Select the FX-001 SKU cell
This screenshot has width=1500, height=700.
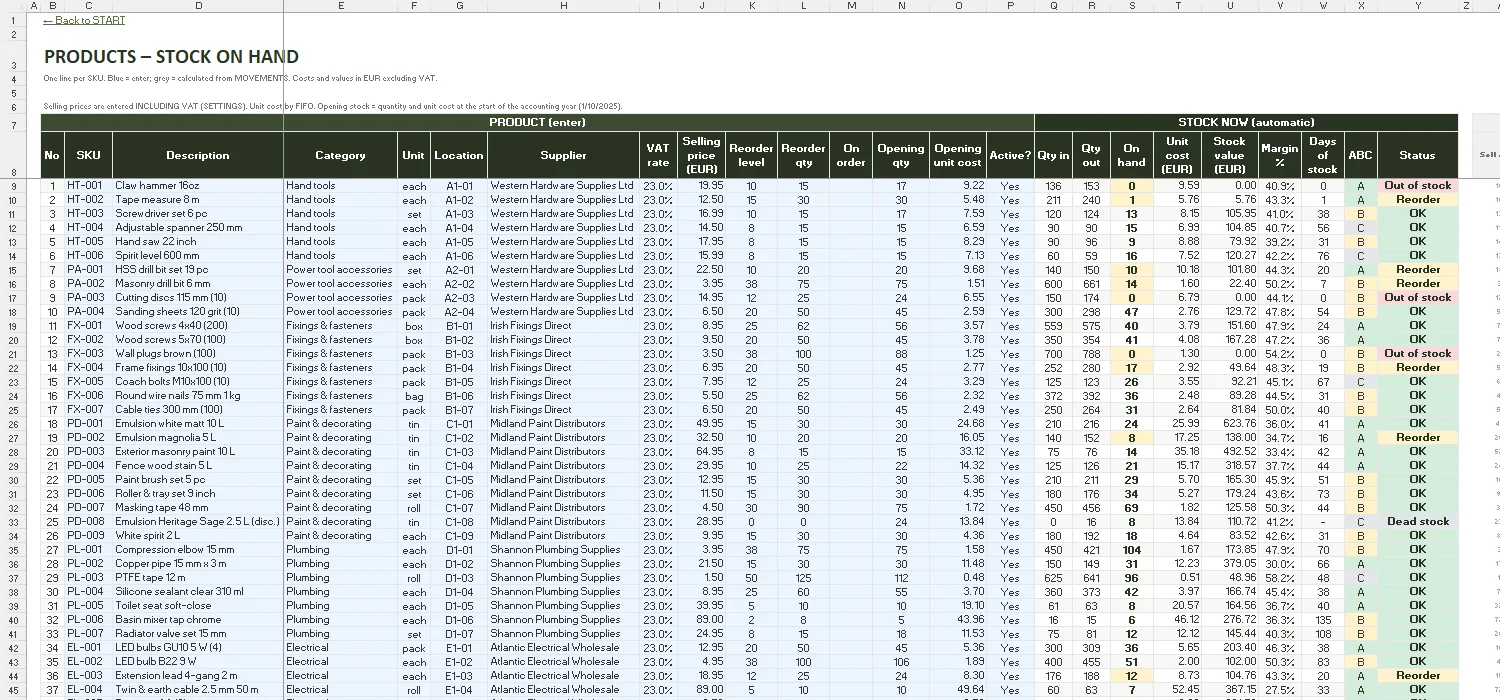coord(88,326)
